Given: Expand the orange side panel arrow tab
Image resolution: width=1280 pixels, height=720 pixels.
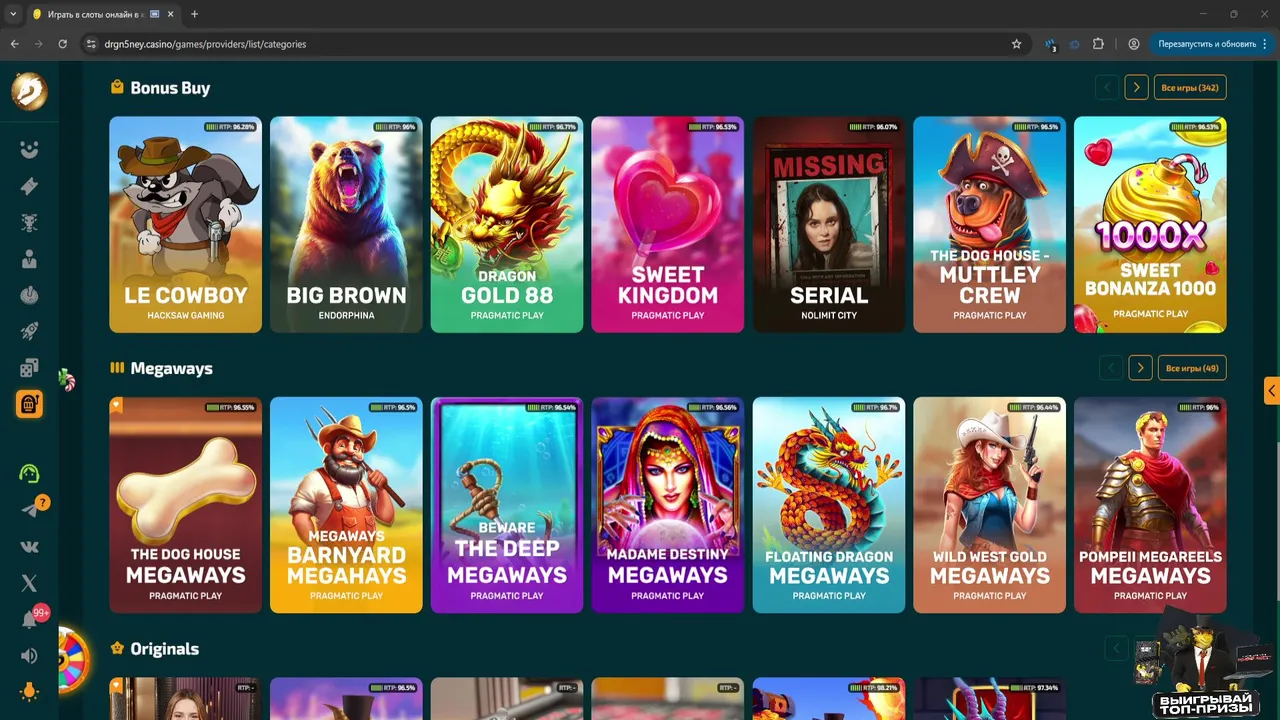Looking at the screenshot, I should (1272, 390).
